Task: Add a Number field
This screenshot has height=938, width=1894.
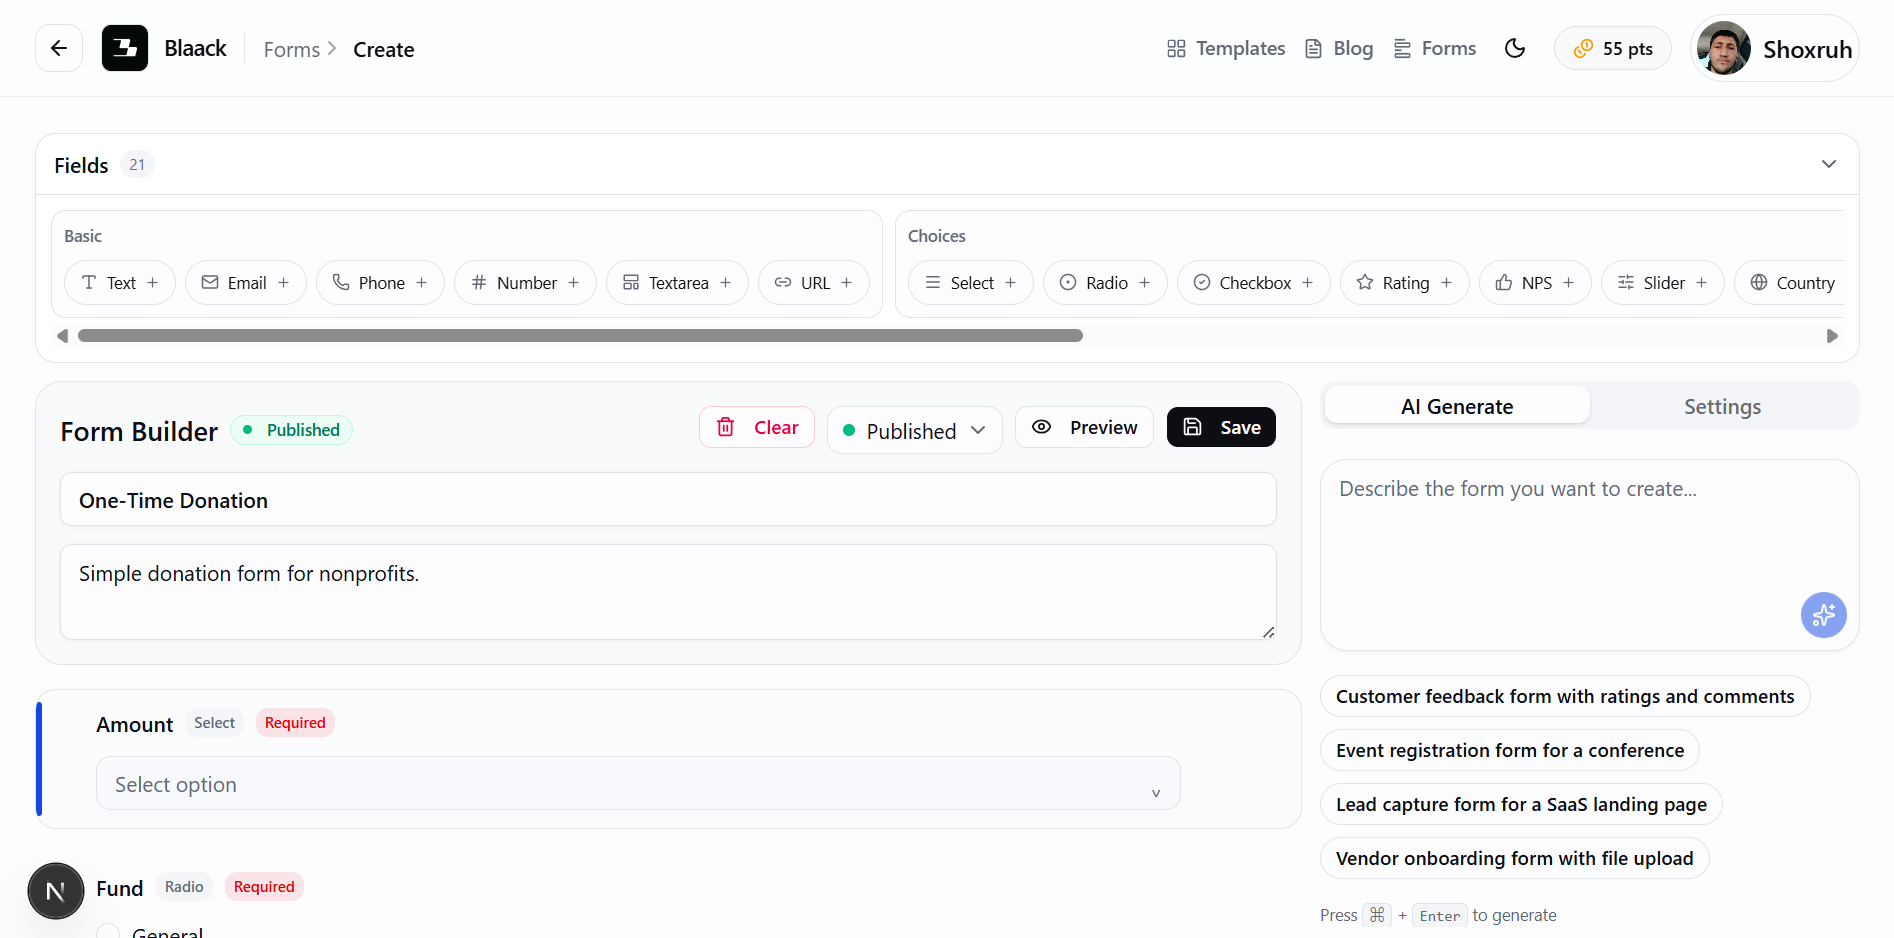Action: pyautogui.click(x=526, y=283)
